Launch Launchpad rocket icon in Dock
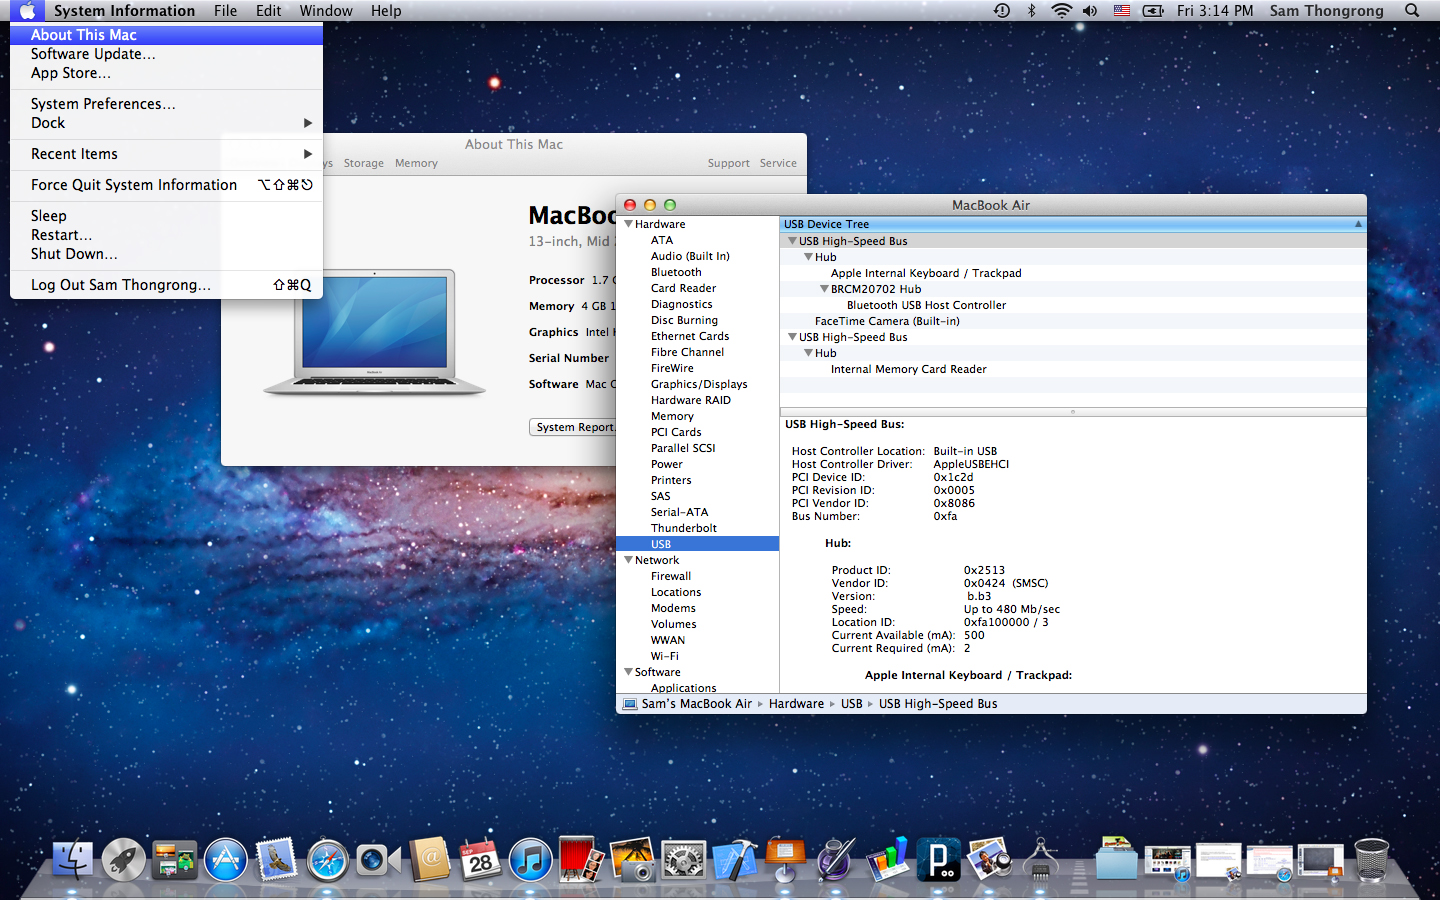This screenshot has height=900, width=1440. coord(124,860)
